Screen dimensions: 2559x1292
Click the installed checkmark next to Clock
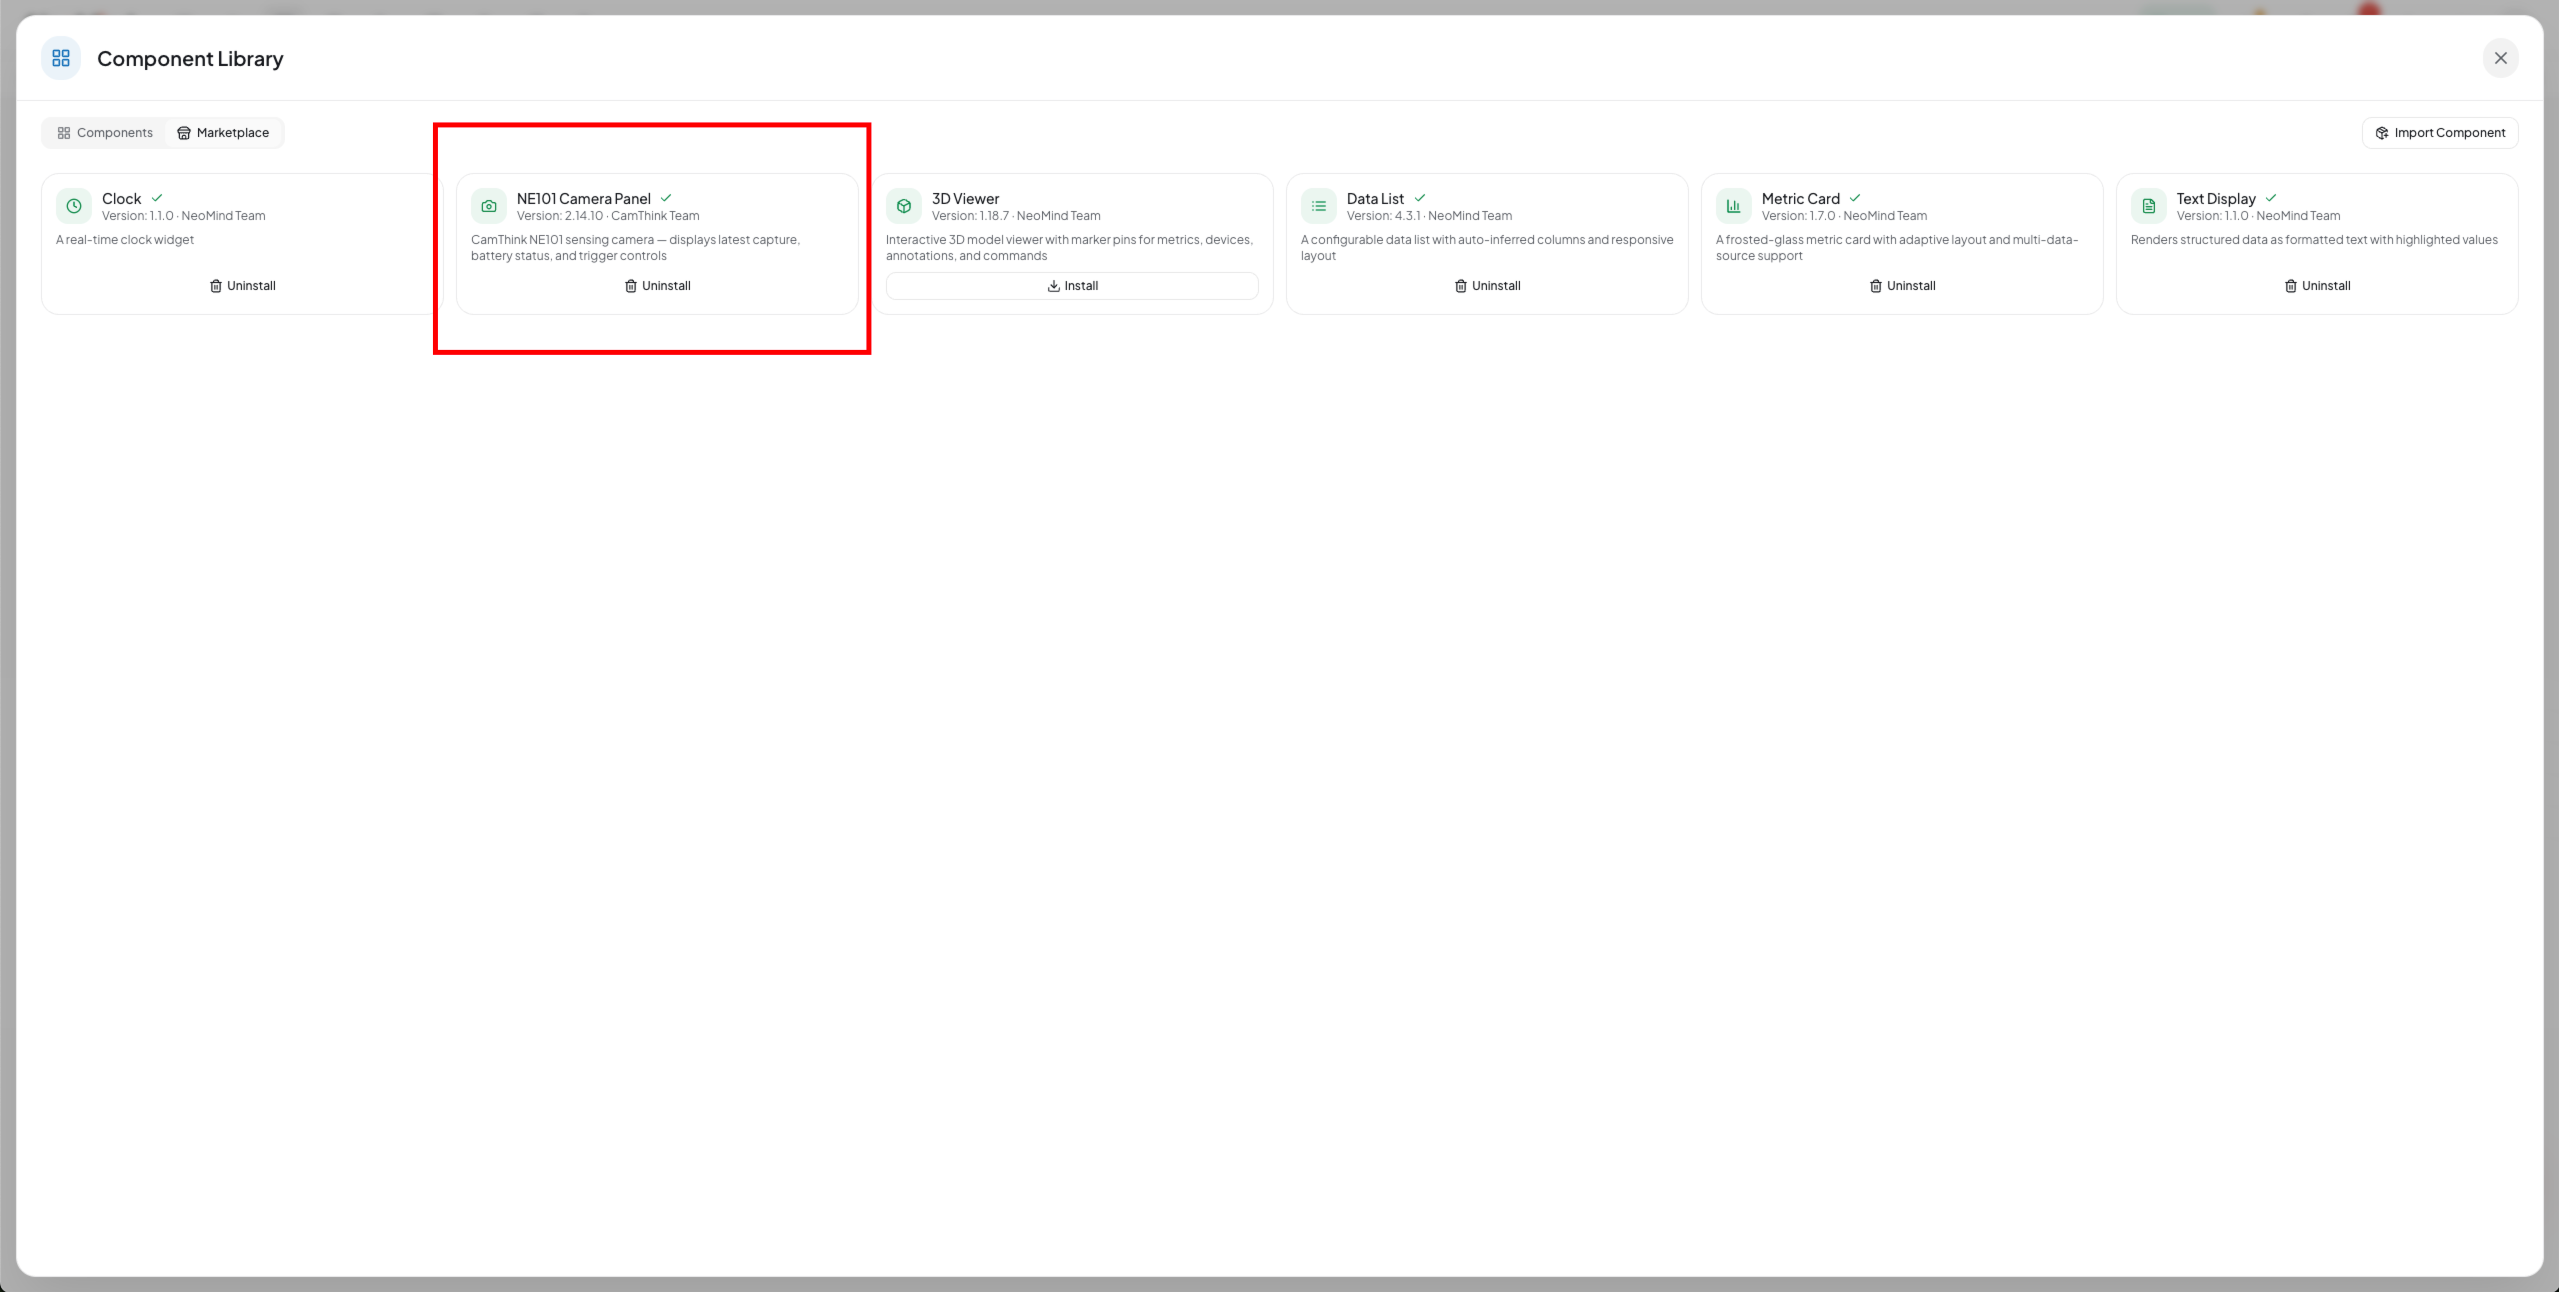click(157, 198)
